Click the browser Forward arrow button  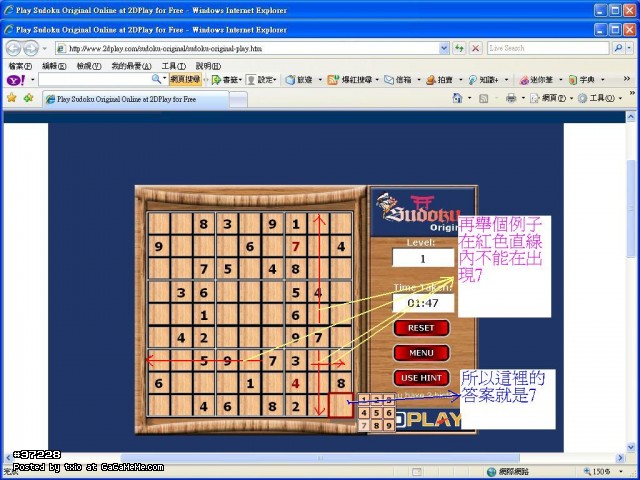(31, 48)
